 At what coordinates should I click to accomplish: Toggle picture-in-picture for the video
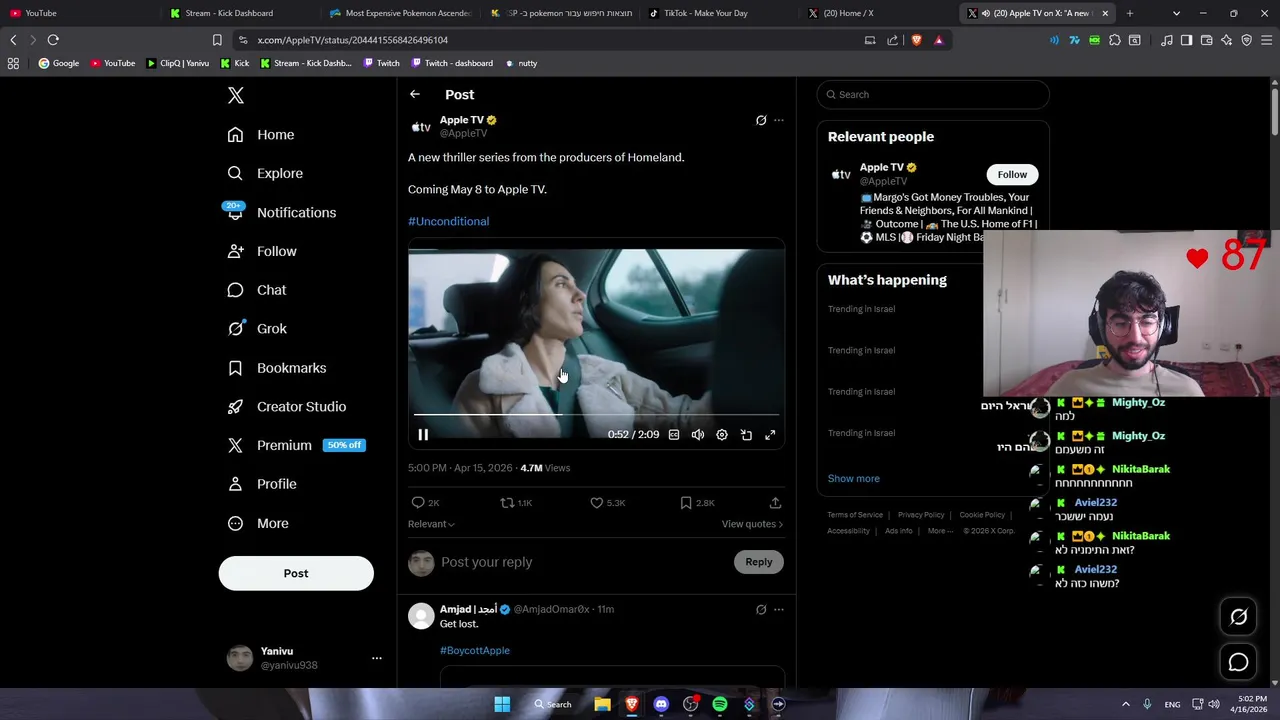click(x=746, y=435)
